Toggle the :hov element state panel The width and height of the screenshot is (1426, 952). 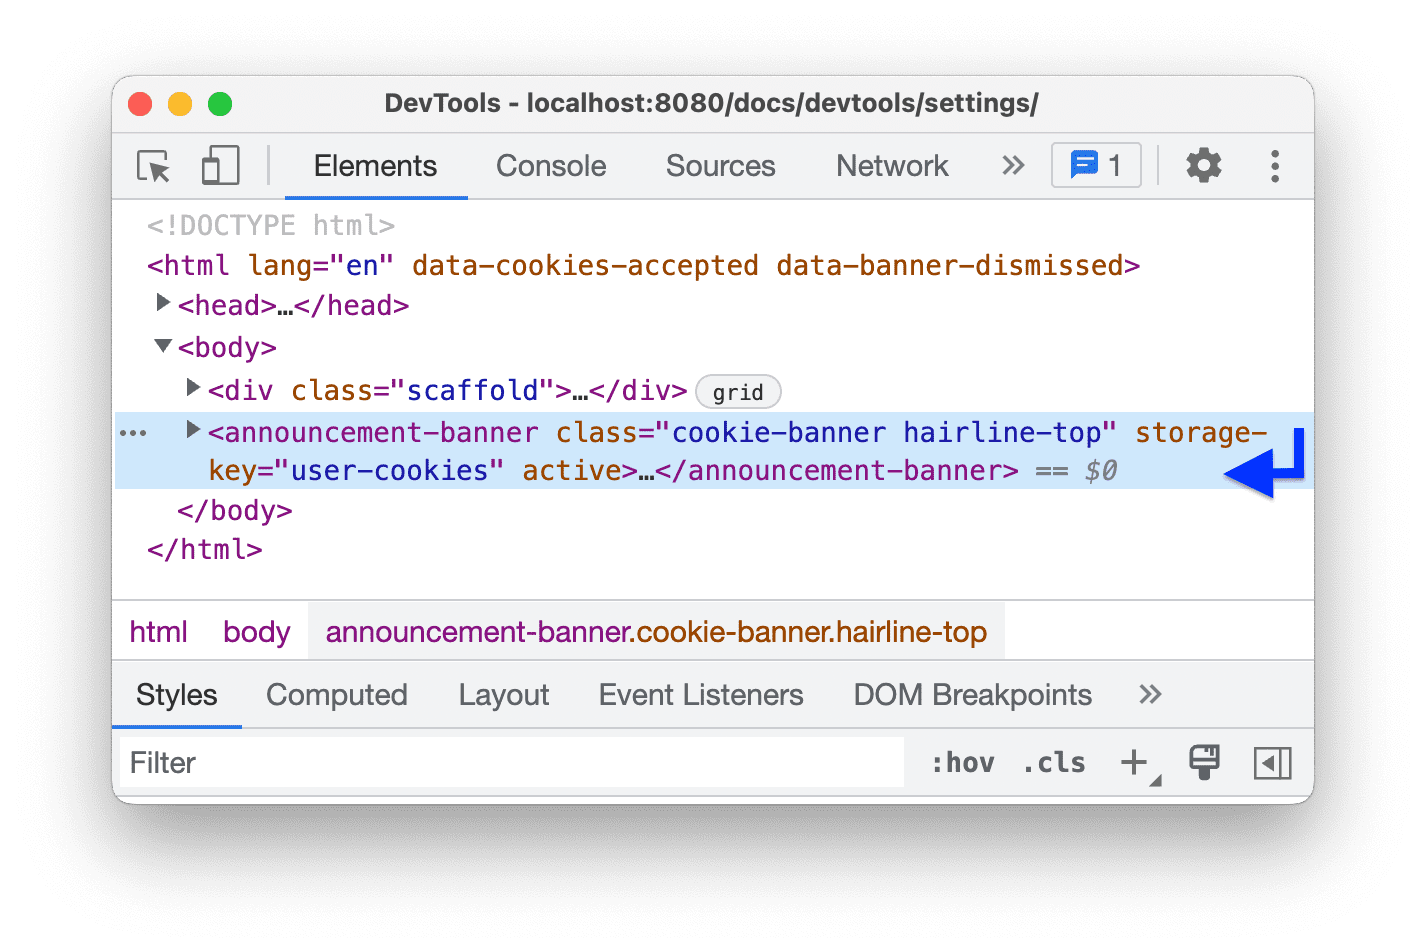point(962,763)
